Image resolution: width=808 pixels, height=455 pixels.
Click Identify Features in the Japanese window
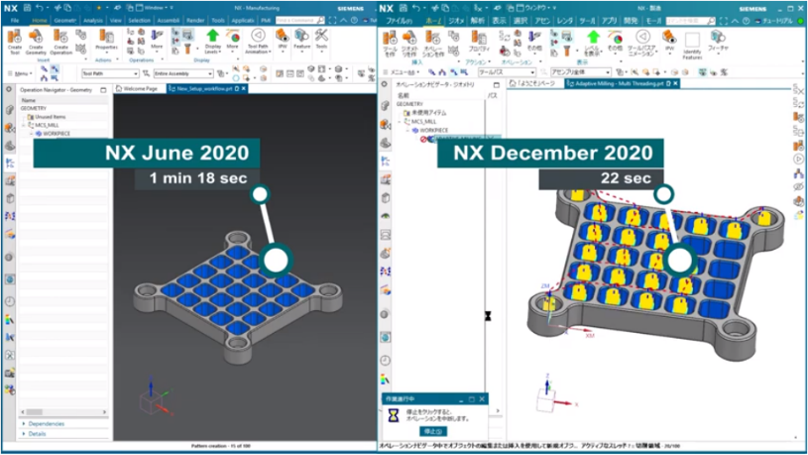[x=692, y=45]
